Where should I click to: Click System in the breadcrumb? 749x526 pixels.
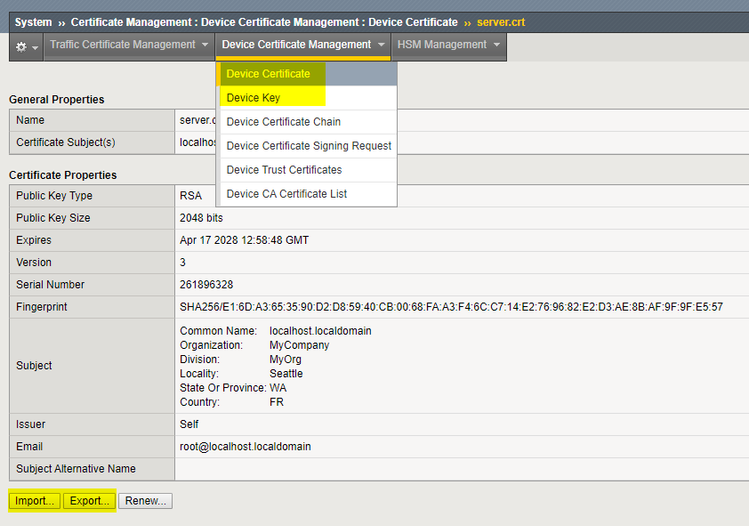coord(33,22)
